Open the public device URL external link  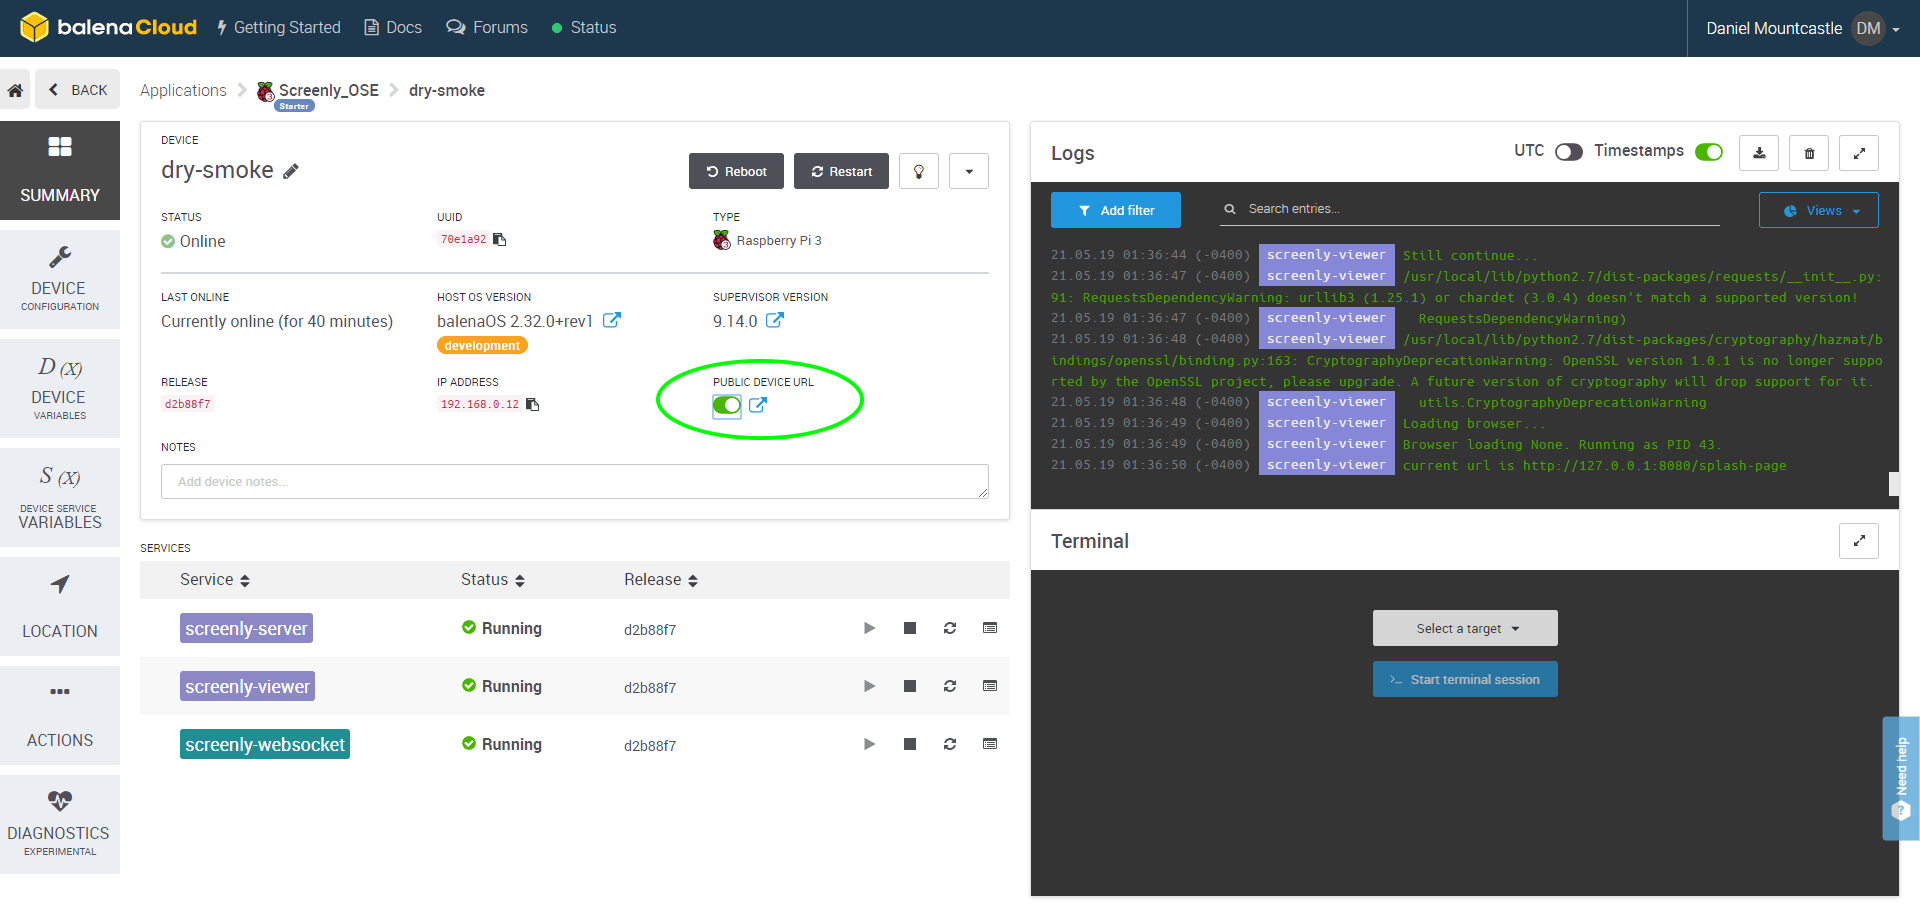(758, 405)
